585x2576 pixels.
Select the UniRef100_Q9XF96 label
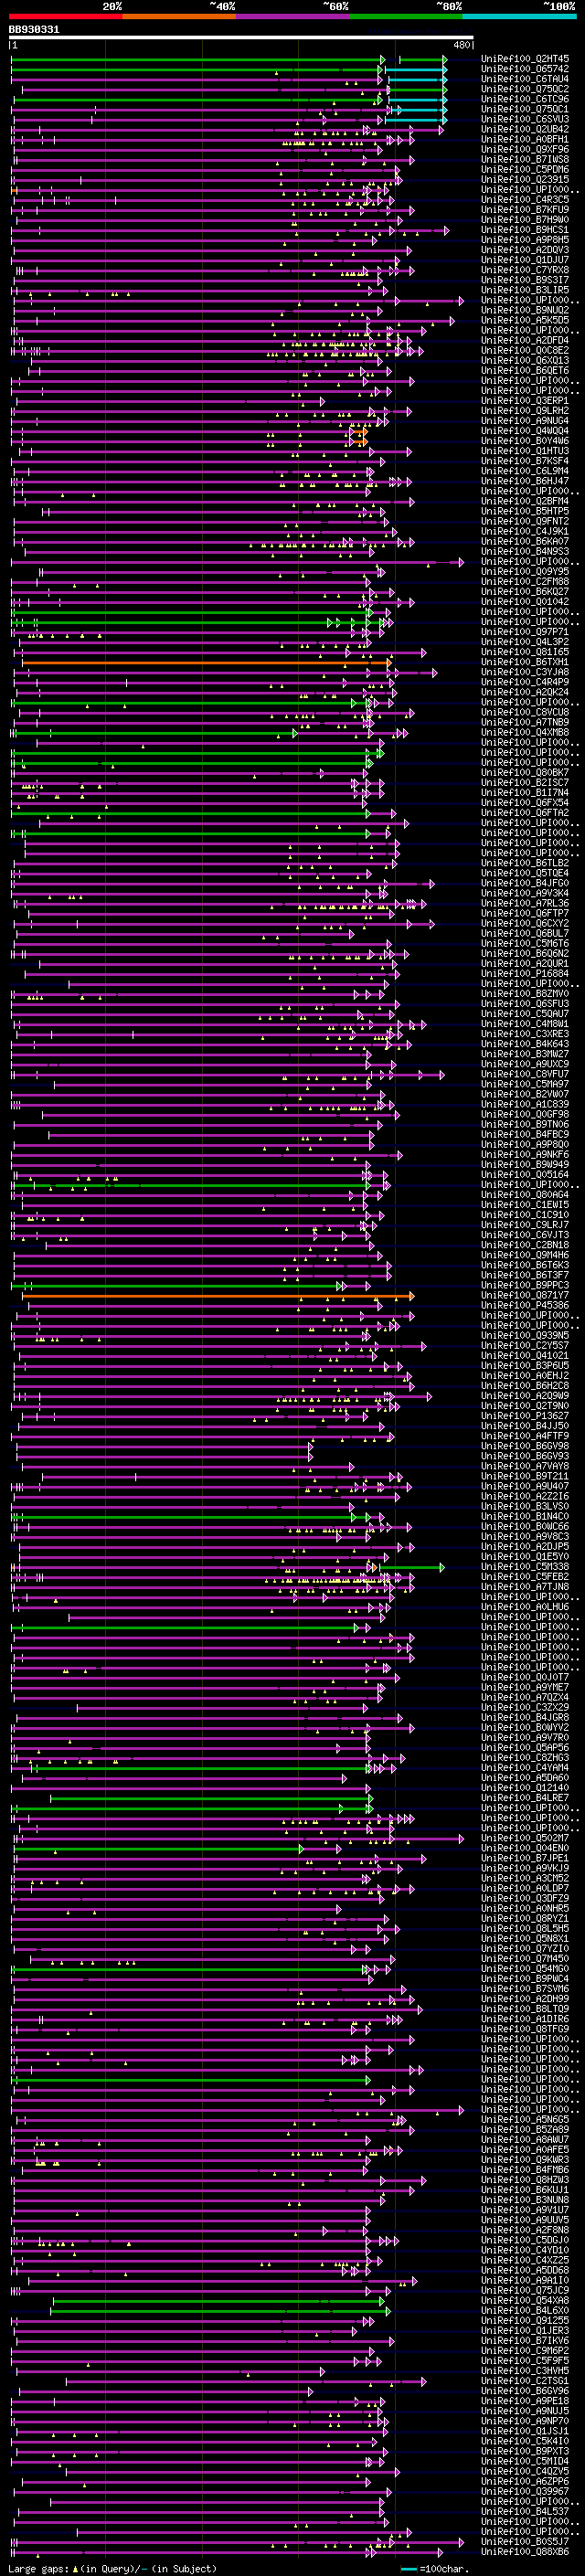tap(525, 149)
